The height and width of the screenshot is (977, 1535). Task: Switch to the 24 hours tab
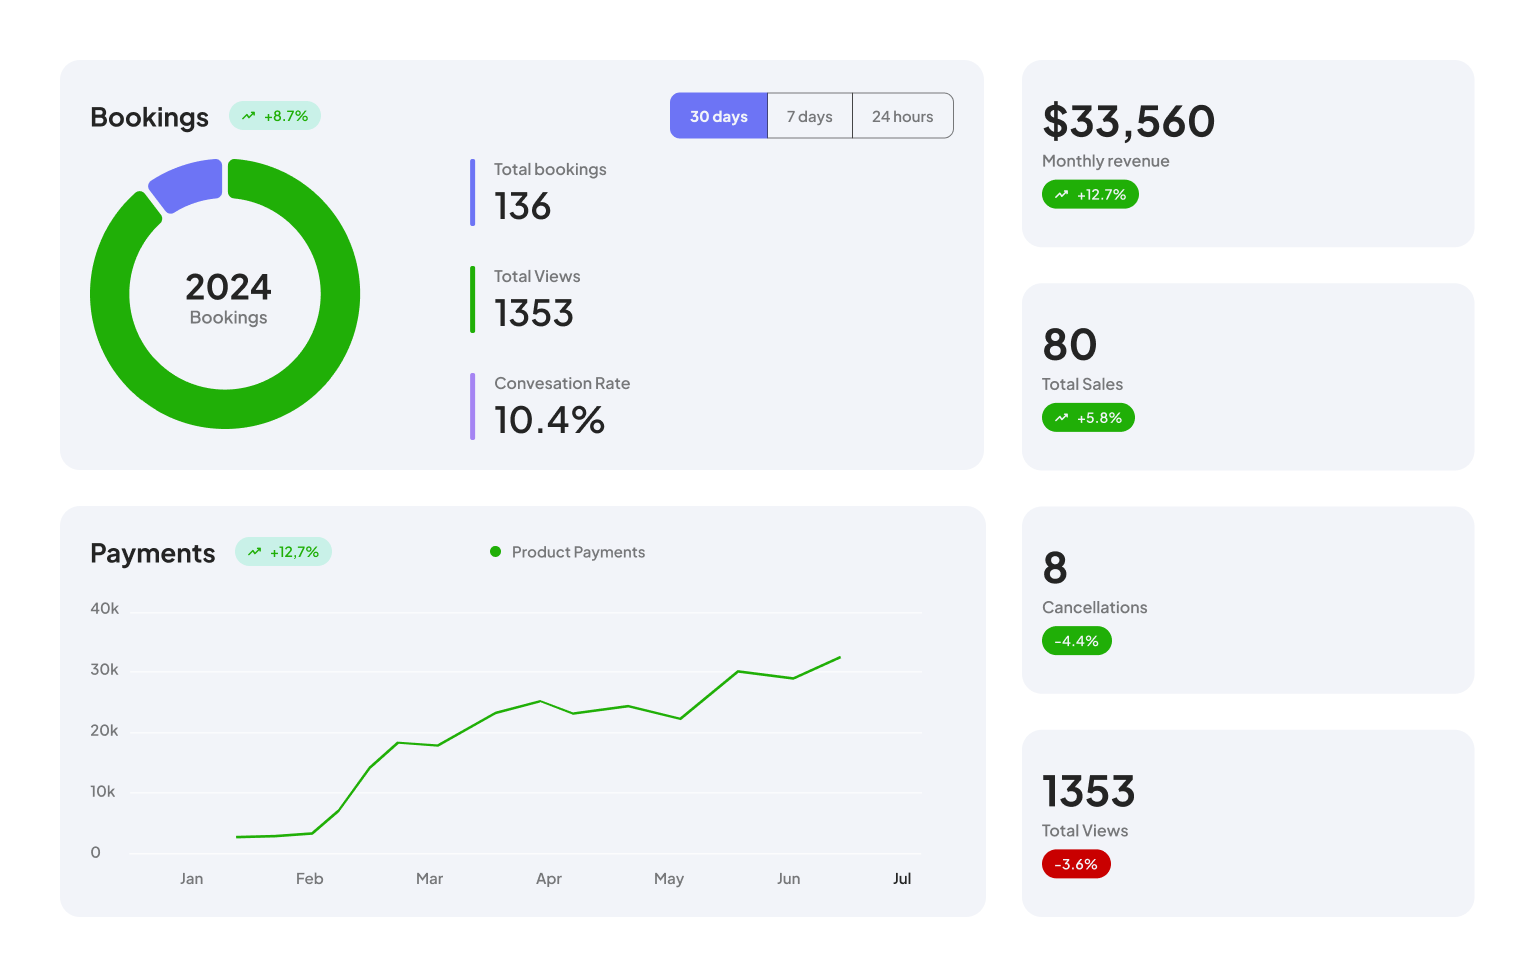[902, 116]
